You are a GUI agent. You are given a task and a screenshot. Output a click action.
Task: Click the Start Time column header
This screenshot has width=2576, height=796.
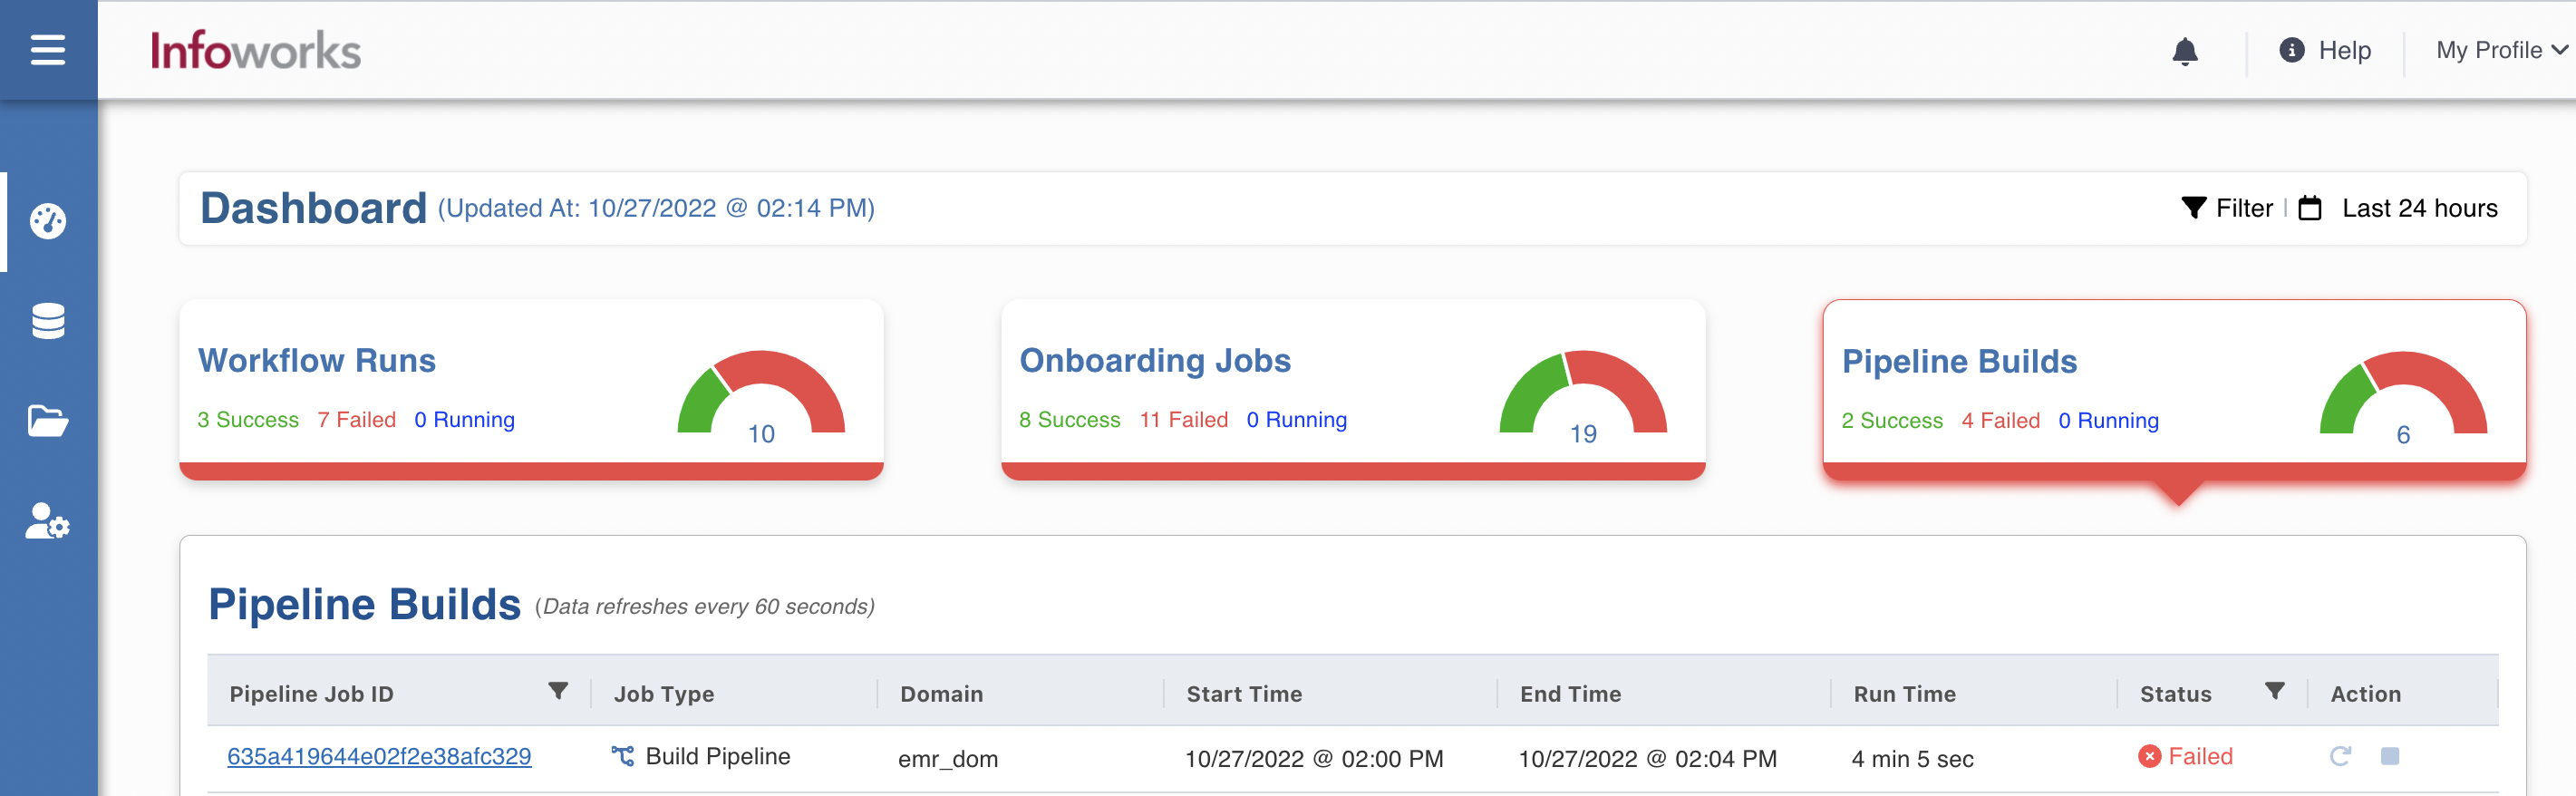[x=1244, y=693]
